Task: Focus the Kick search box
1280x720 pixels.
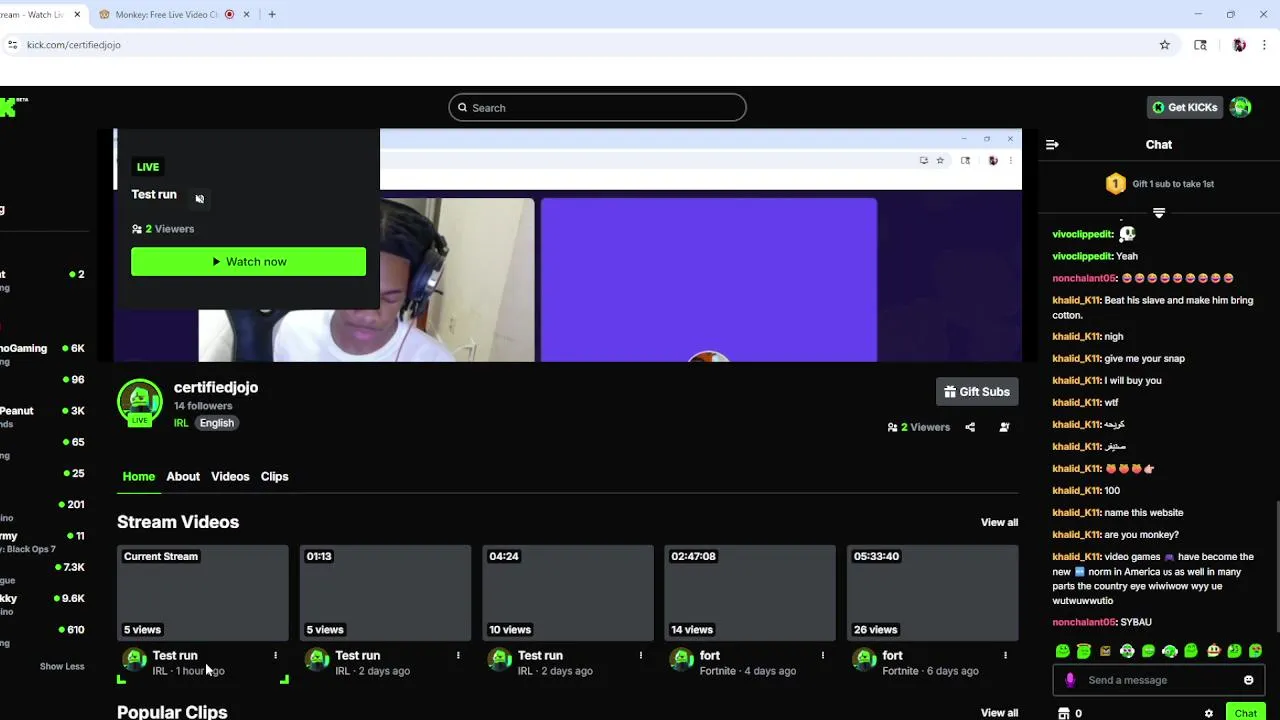Action: 597,107
